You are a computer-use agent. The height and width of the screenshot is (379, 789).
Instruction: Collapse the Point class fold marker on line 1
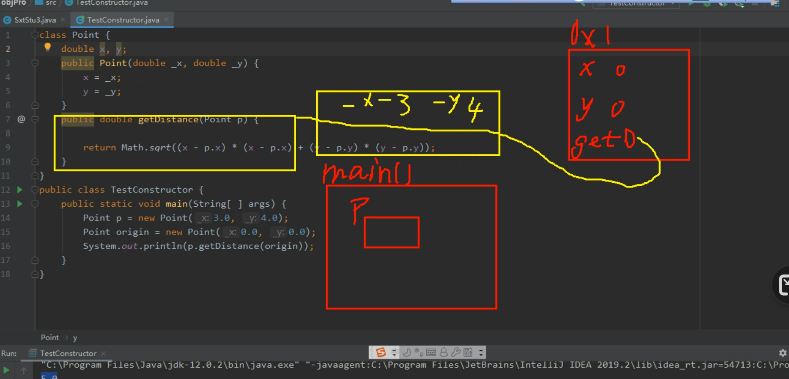point(35,35)
